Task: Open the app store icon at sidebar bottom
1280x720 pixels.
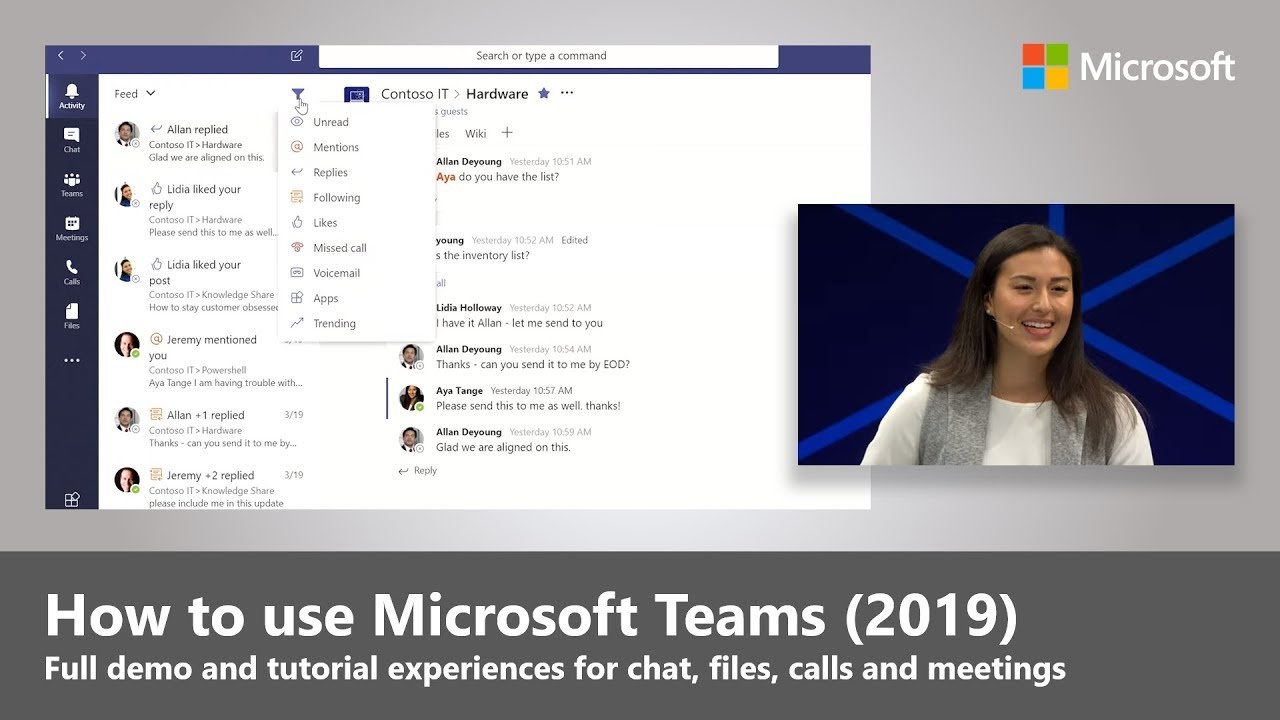Action: click(72, 500)
